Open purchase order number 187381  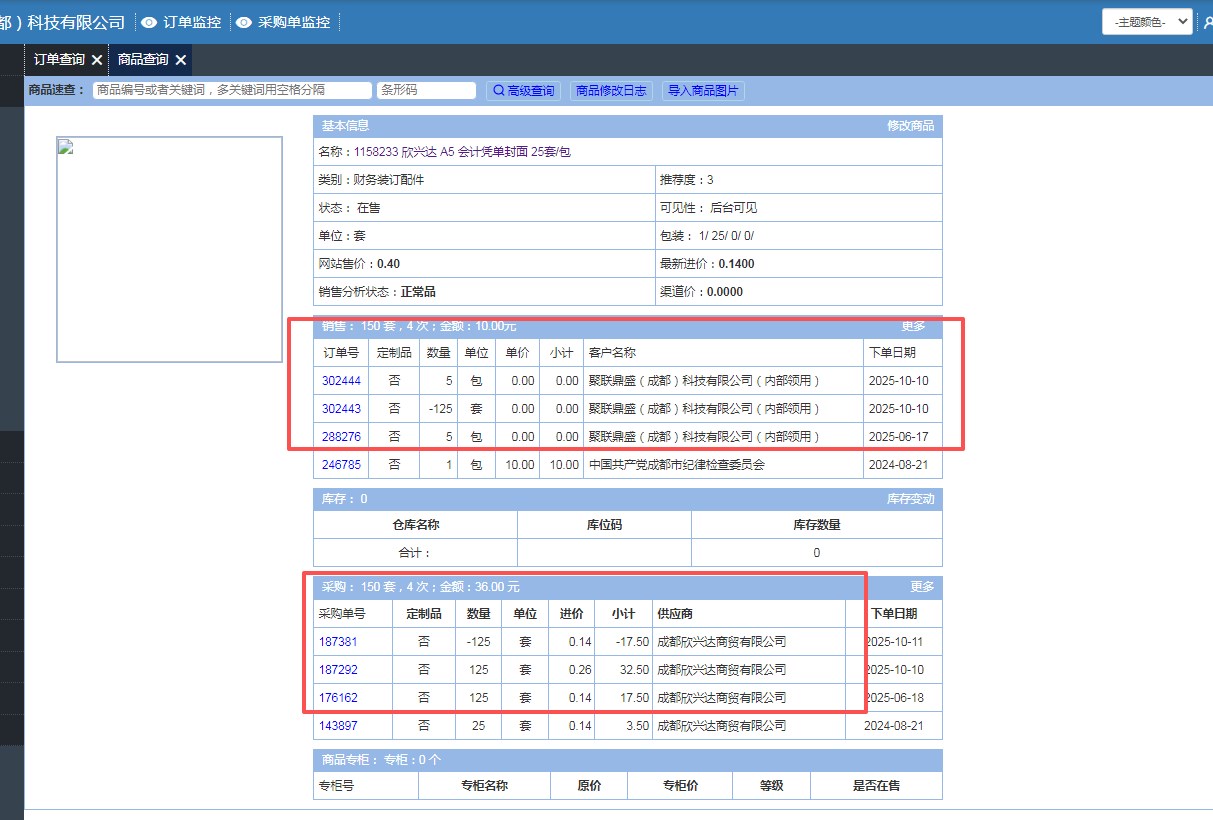[338, 642]
